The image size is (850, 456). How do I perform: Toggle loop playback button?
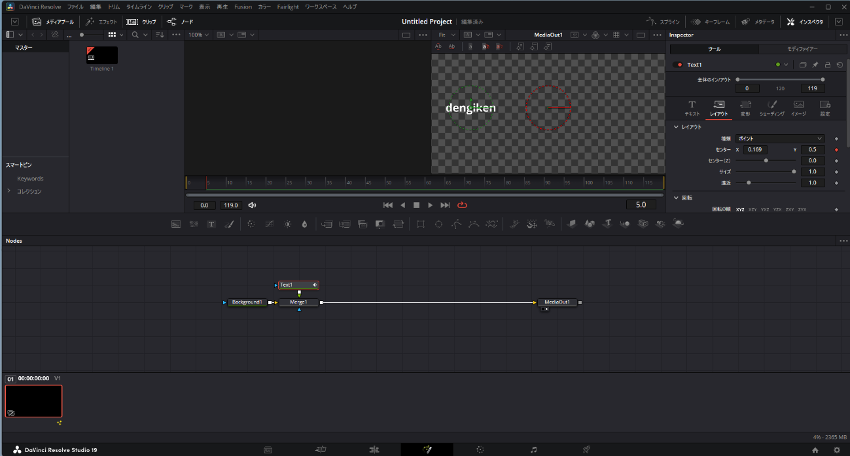pyautogui.click(x=462, y=205)
